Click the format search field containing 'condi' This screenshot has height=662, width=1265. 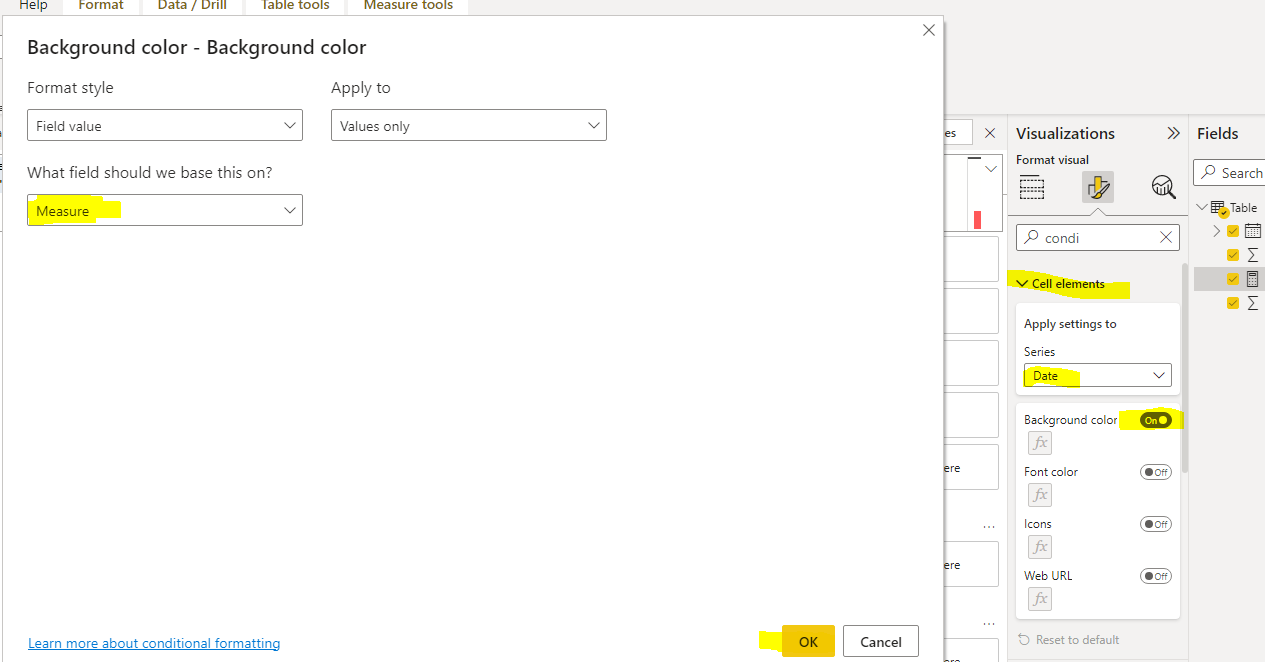(1098, 237)
